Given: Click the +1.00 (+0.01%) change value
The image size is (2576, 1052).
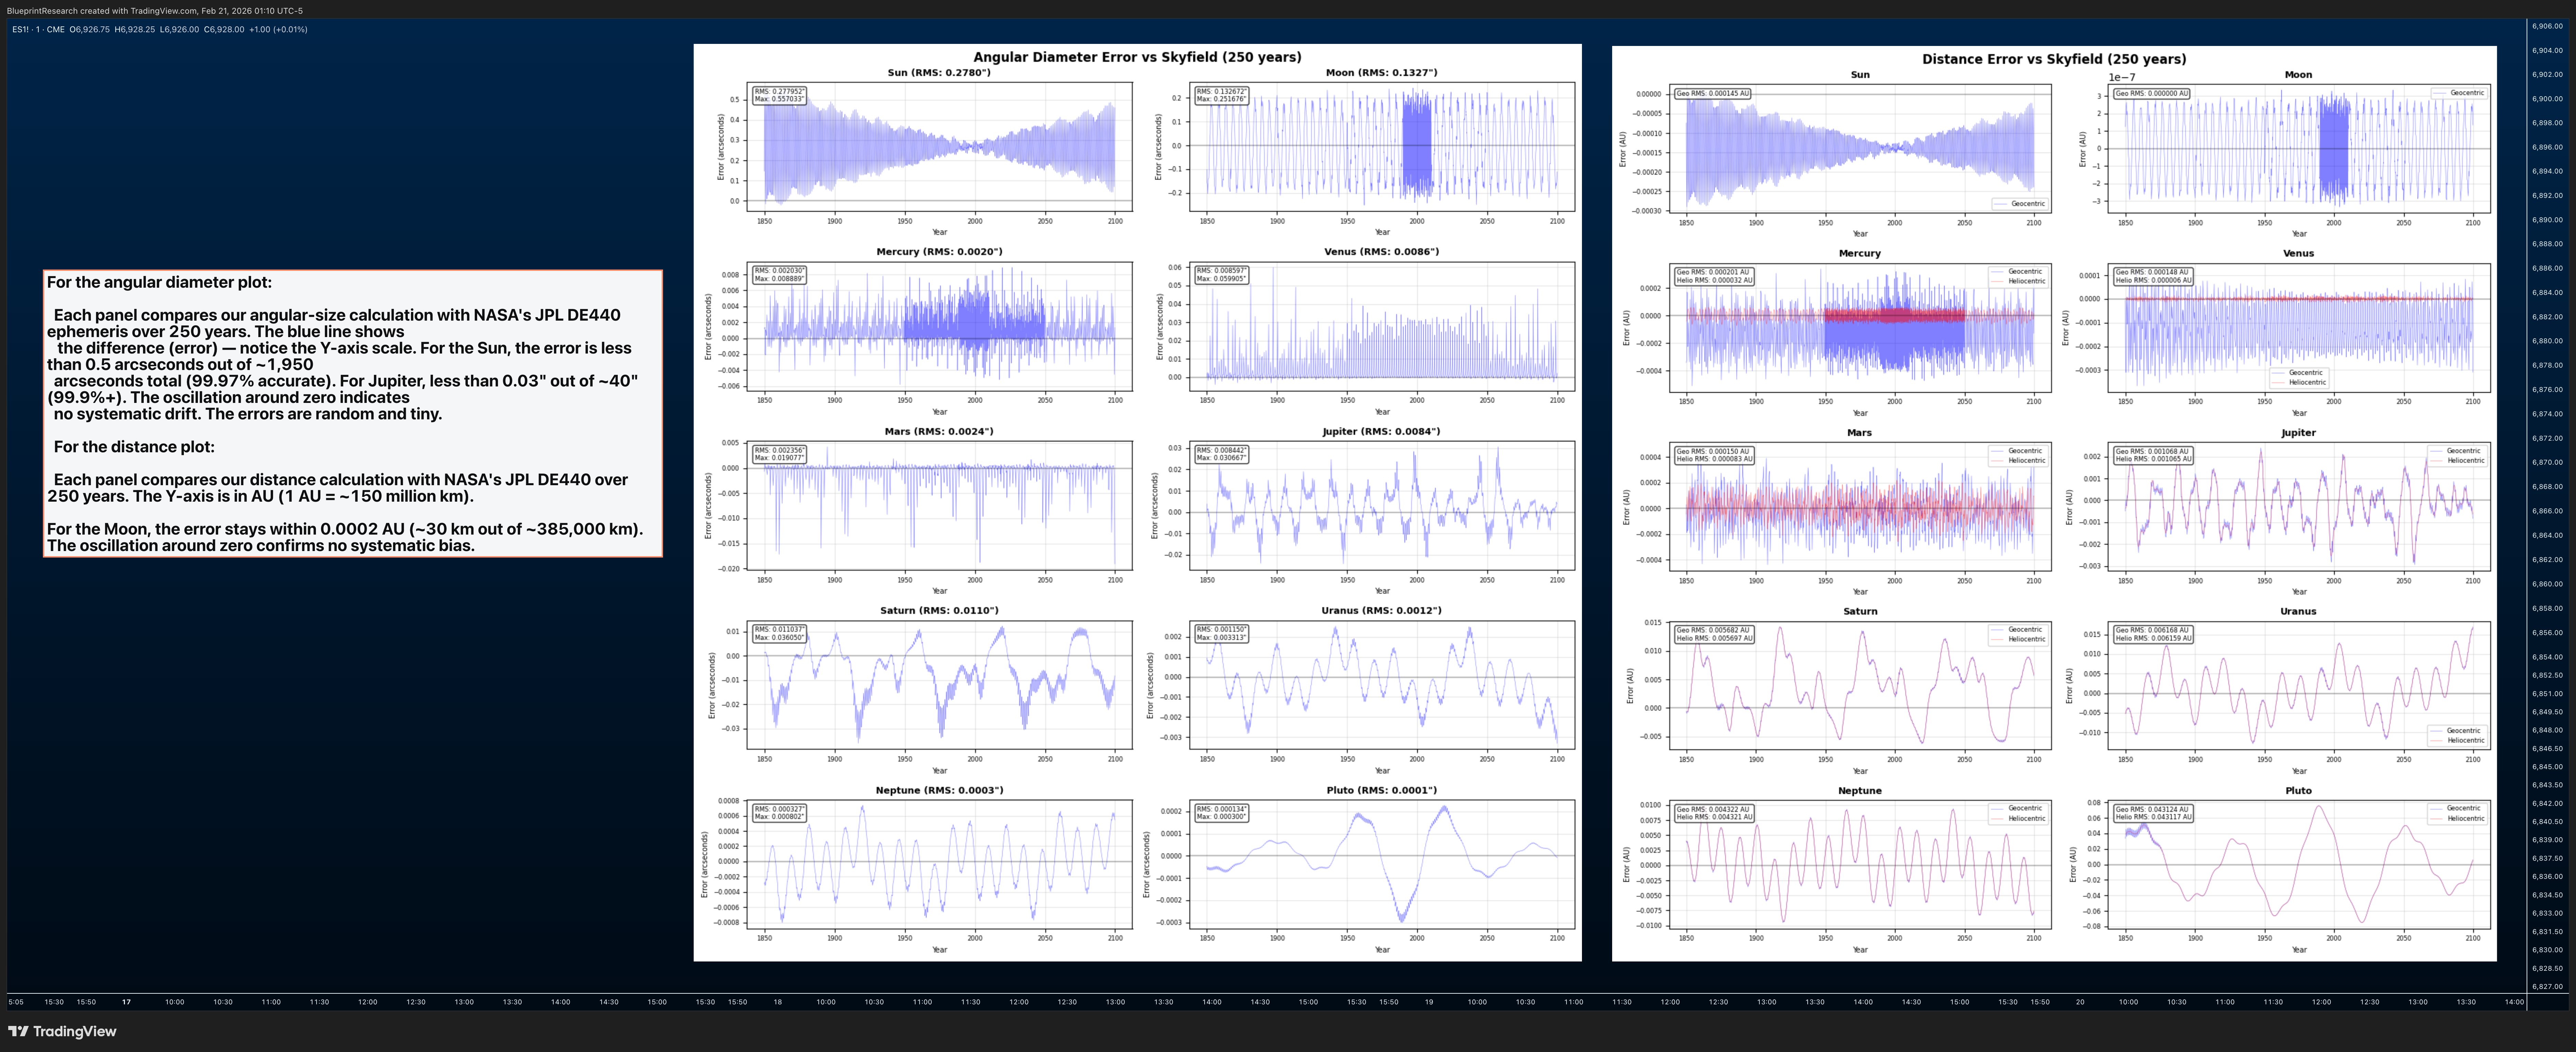Looking at the screenshot, I should click(x=278, y=29).
